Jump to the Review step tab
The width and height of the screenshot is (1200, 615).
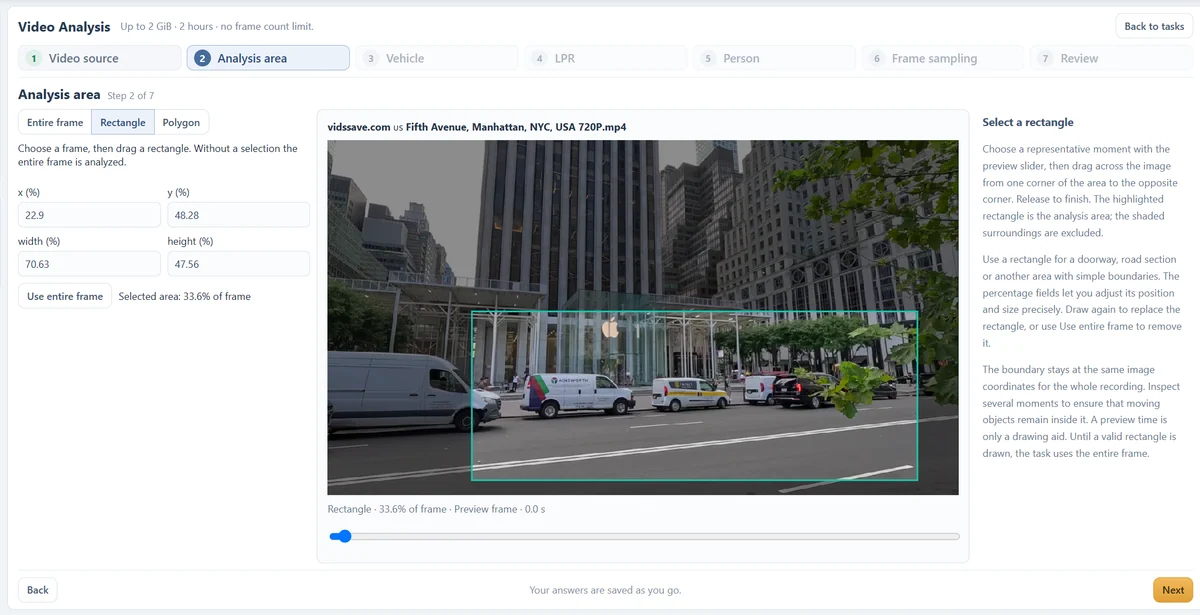pos(1112,58)
